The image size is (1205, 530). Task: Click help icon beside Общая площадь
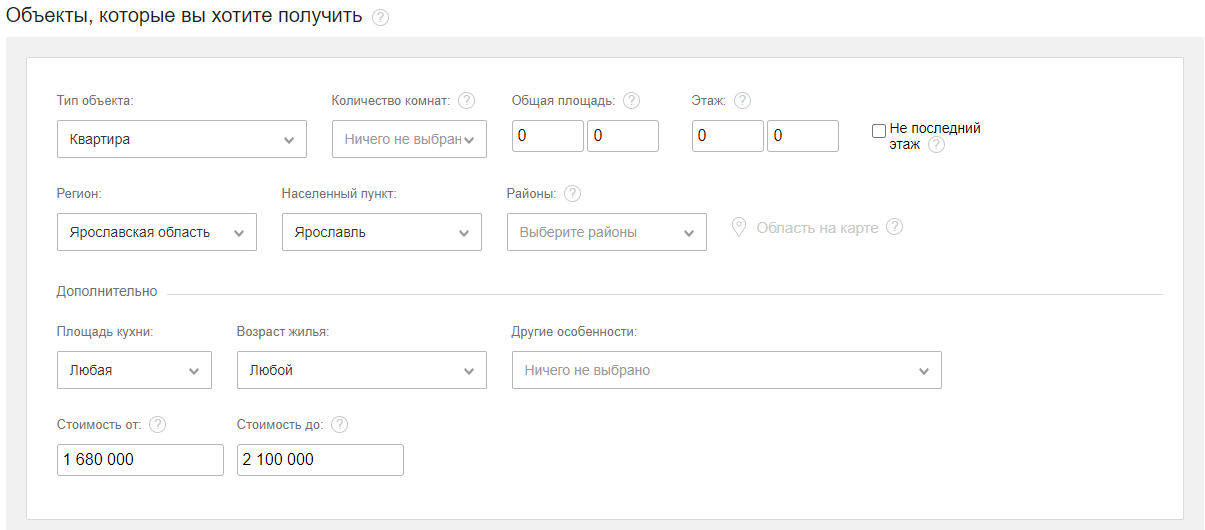pos(631,100)
